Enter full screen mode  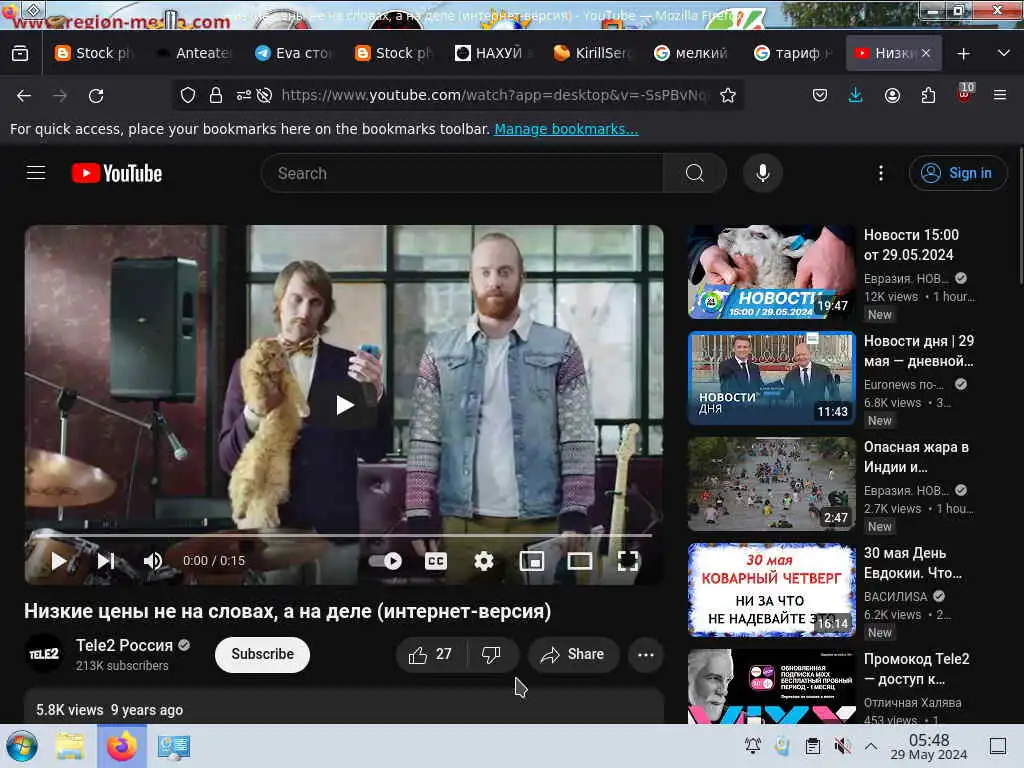628,561
